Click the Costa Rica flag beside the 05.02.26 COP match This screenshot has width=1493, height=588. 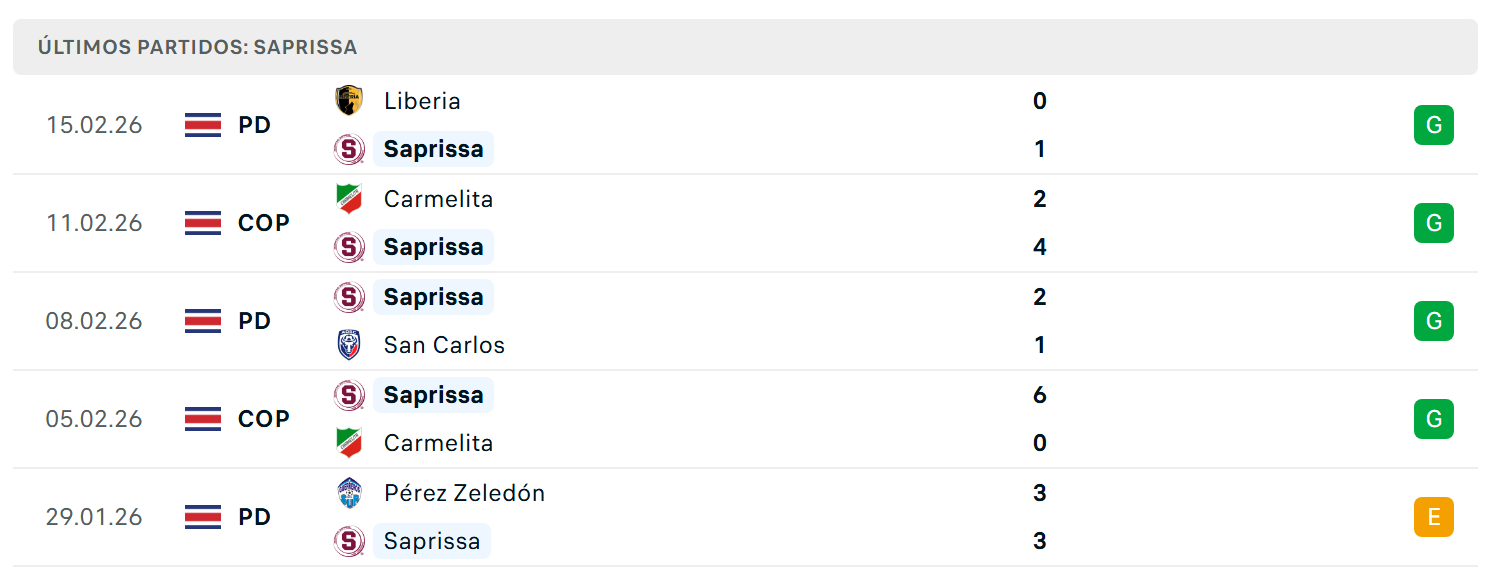coord(203,419)
